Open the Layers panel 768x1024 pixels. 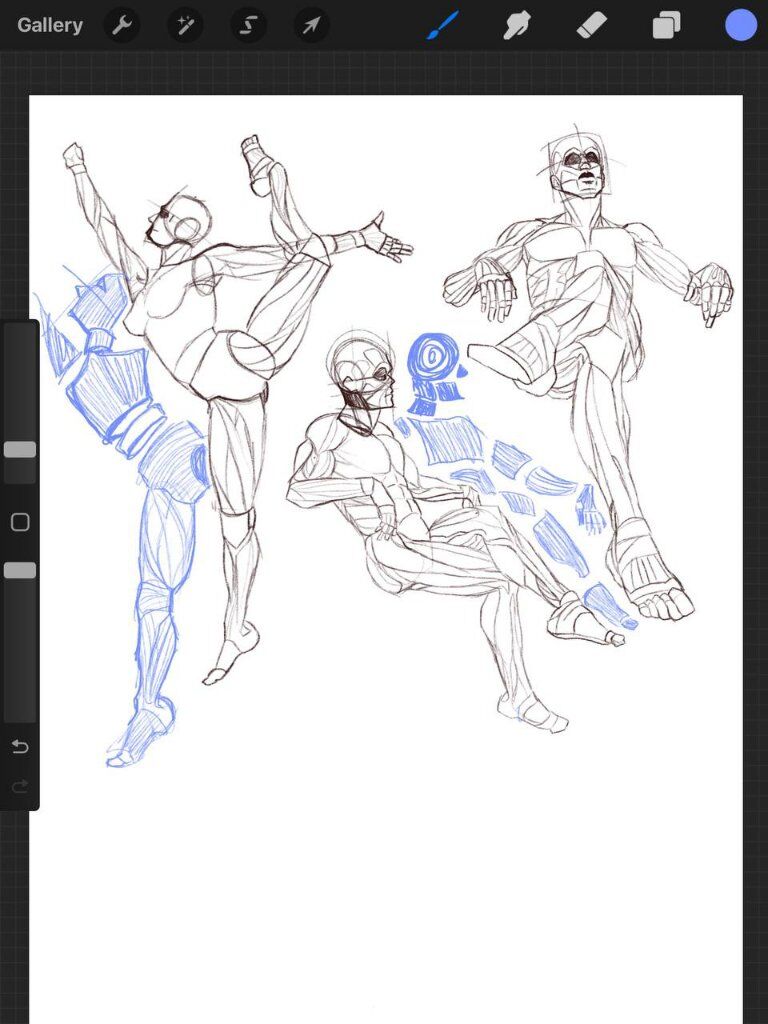click(x=667, y=25)
